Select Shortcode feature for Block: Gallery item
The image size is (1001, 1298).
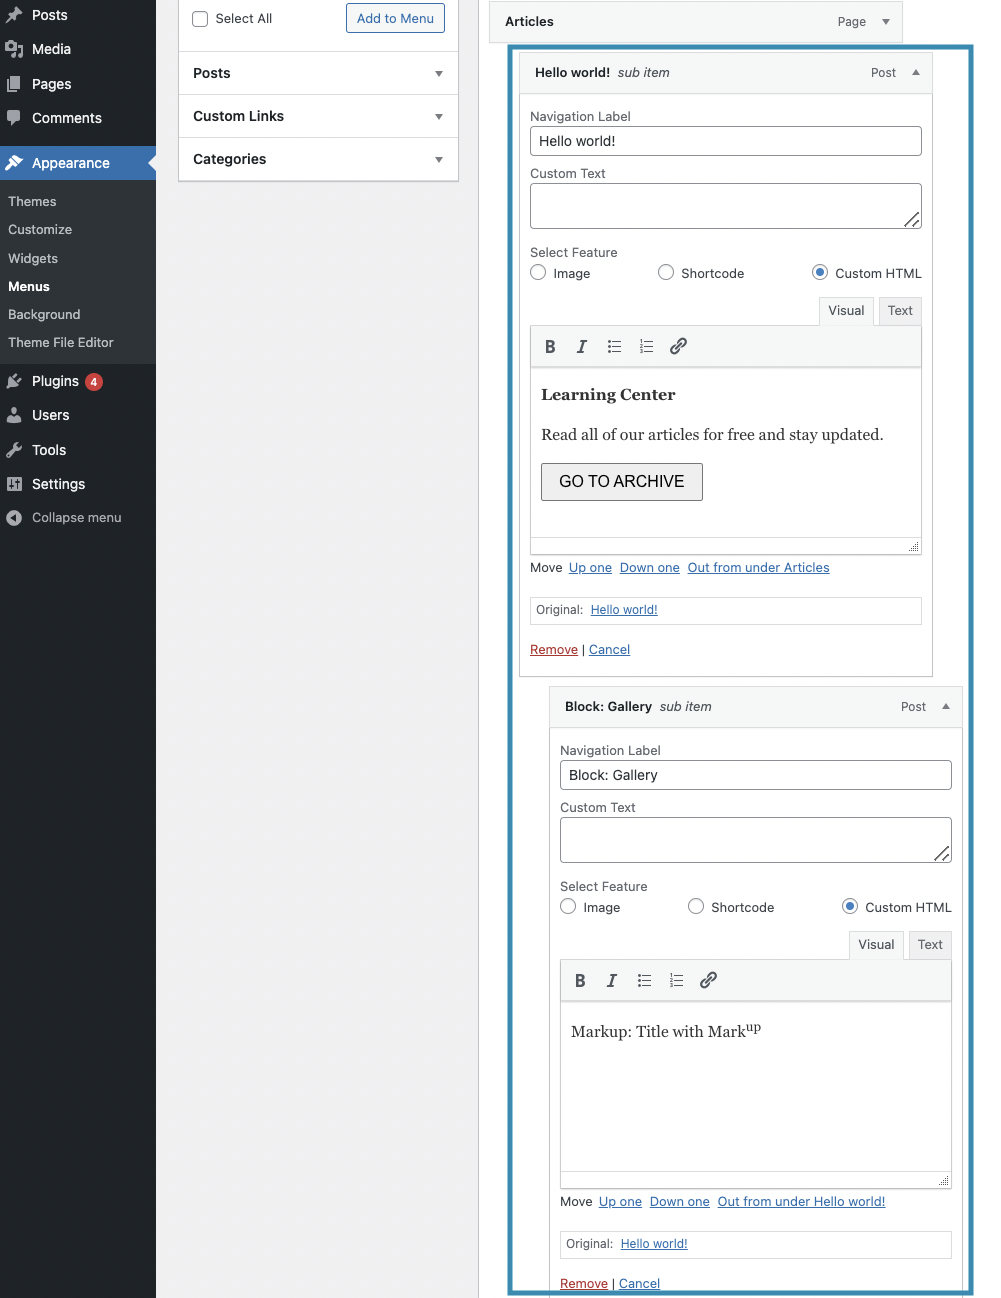[696, 906]
